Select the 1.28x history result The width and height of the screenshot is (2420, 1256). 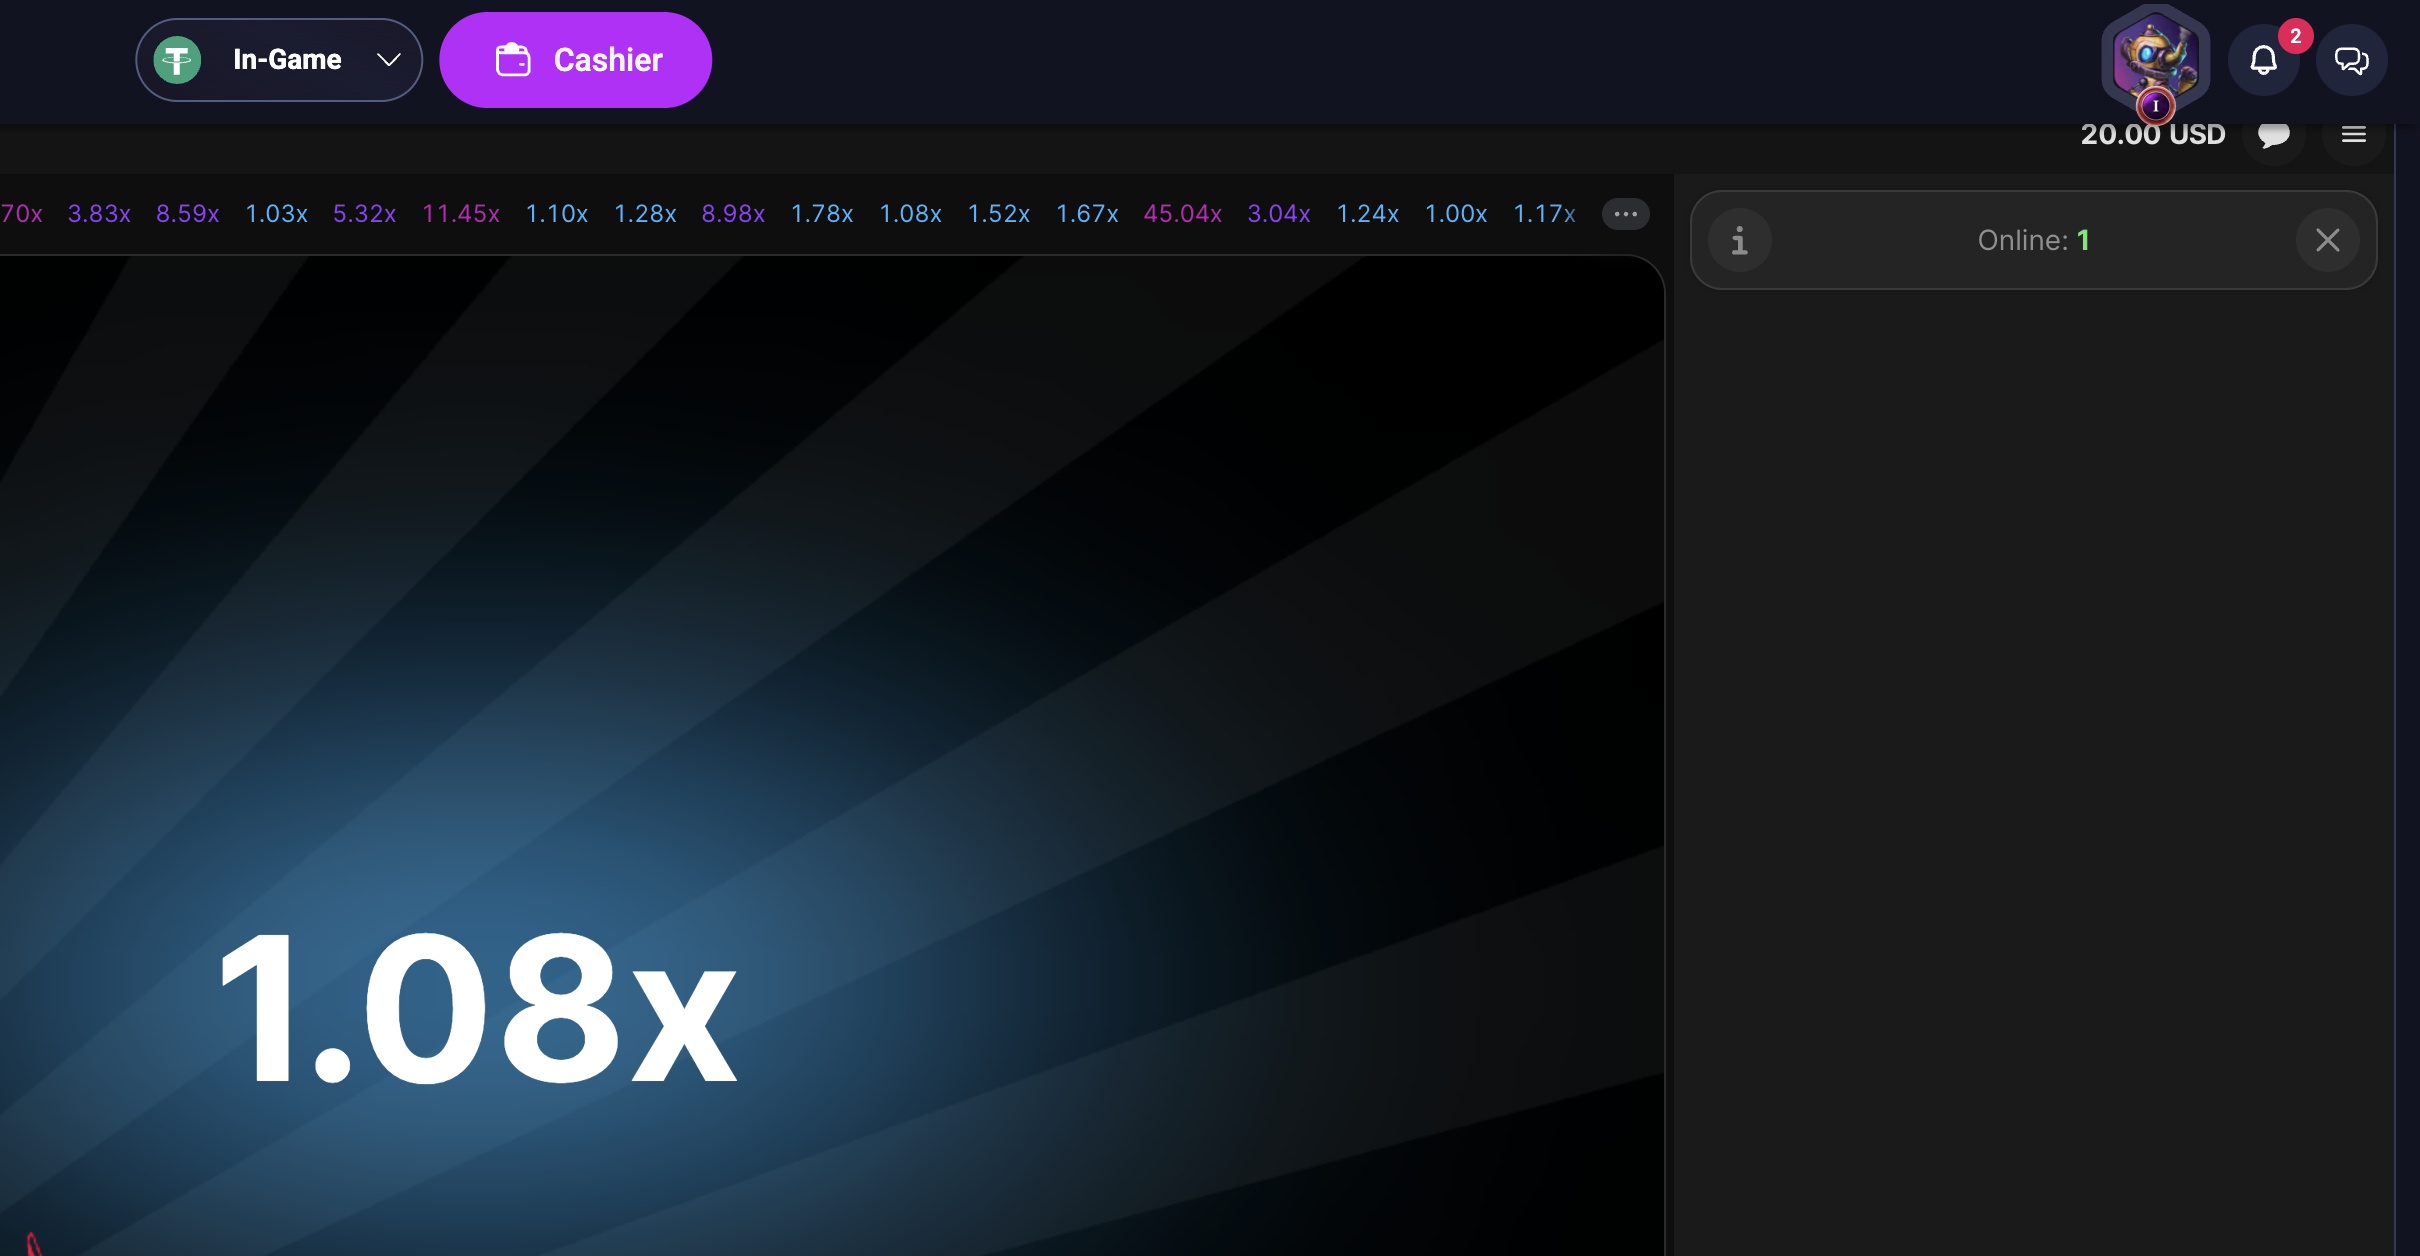coord(645,214)
